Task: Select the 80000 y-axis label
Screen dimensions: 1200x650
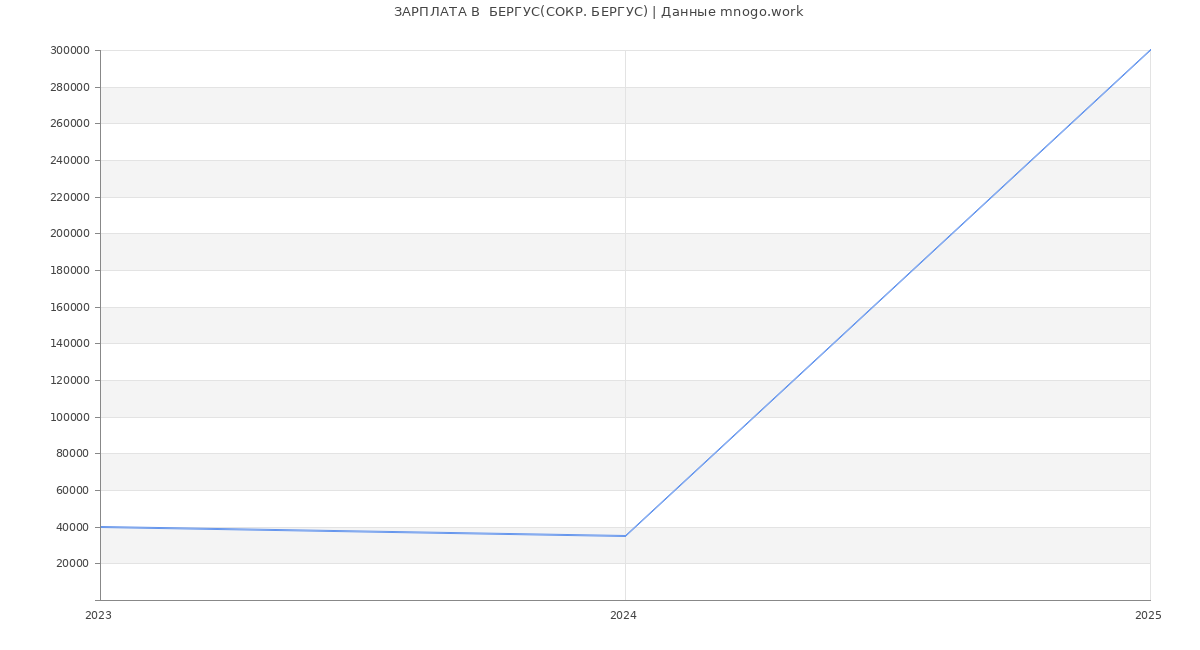Action: point(72,454)
